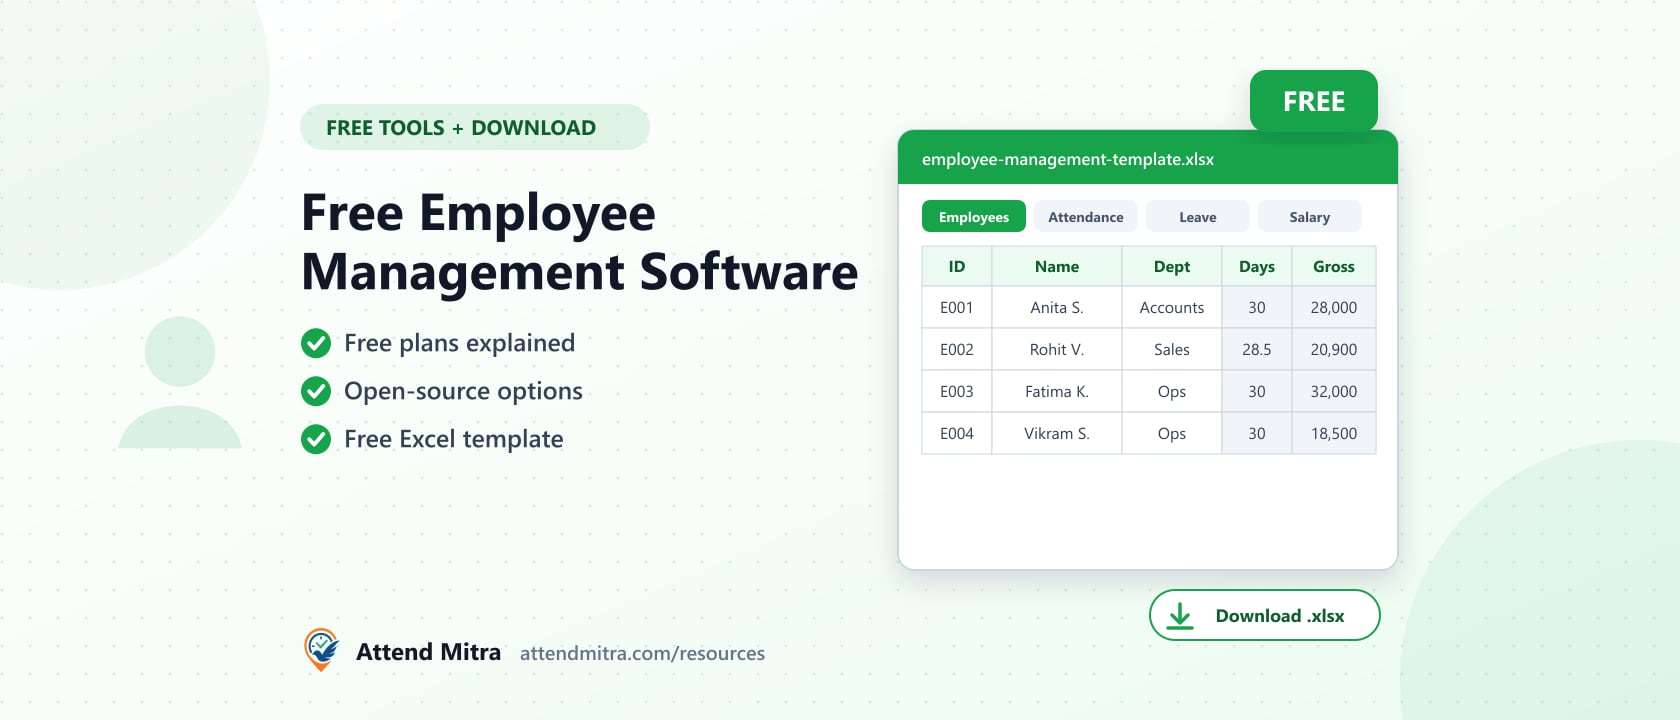Viewport: 1680px width, 720px height.
Task: Click the checkmark beside Free Excel template
Action: click(316, 439)
